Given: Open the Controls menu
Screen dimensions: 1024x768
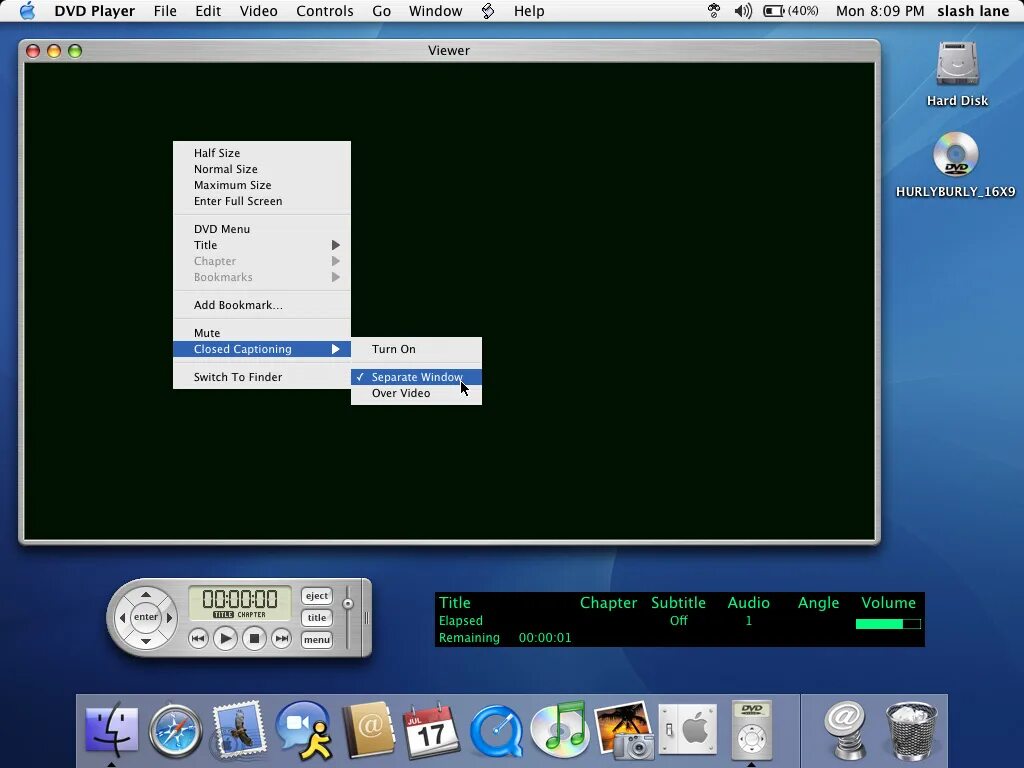Looking at the screenshot, I should click(x=325, y=11).
